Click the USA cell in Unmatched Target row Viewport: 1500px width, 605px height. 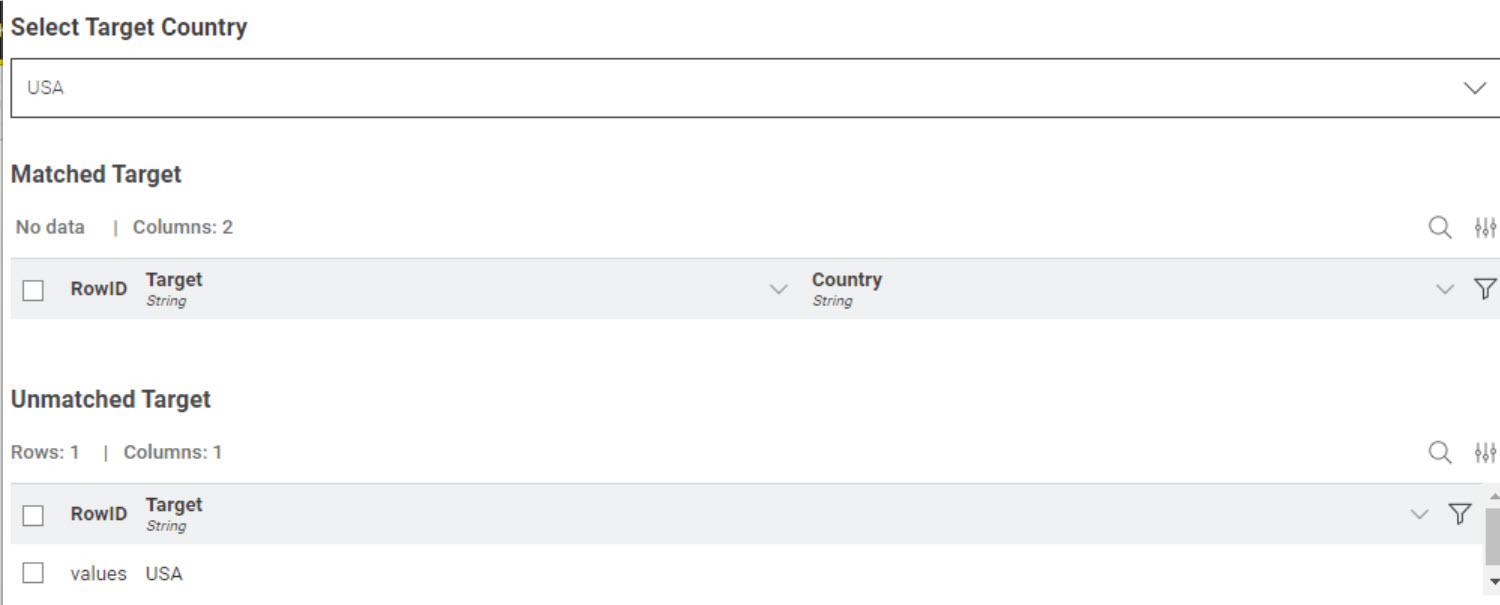pyautogui.click(x=164, y=574)
